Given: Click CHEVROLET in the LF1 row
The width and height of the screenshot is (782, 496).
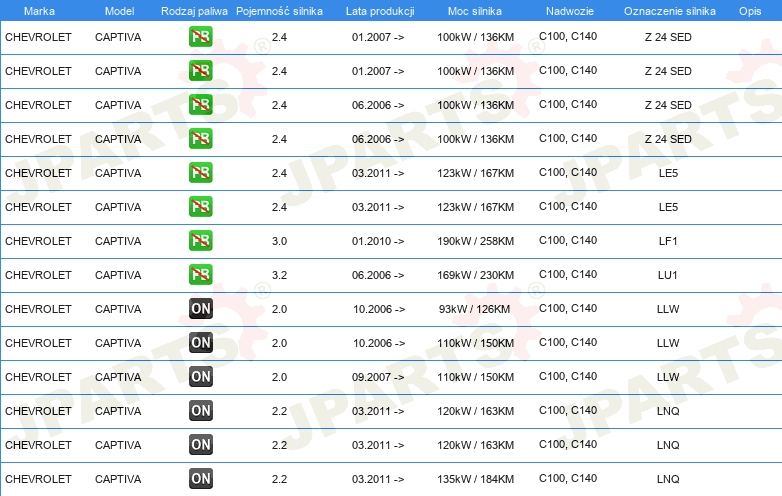Looking at the screenshot, I should 38,241.
